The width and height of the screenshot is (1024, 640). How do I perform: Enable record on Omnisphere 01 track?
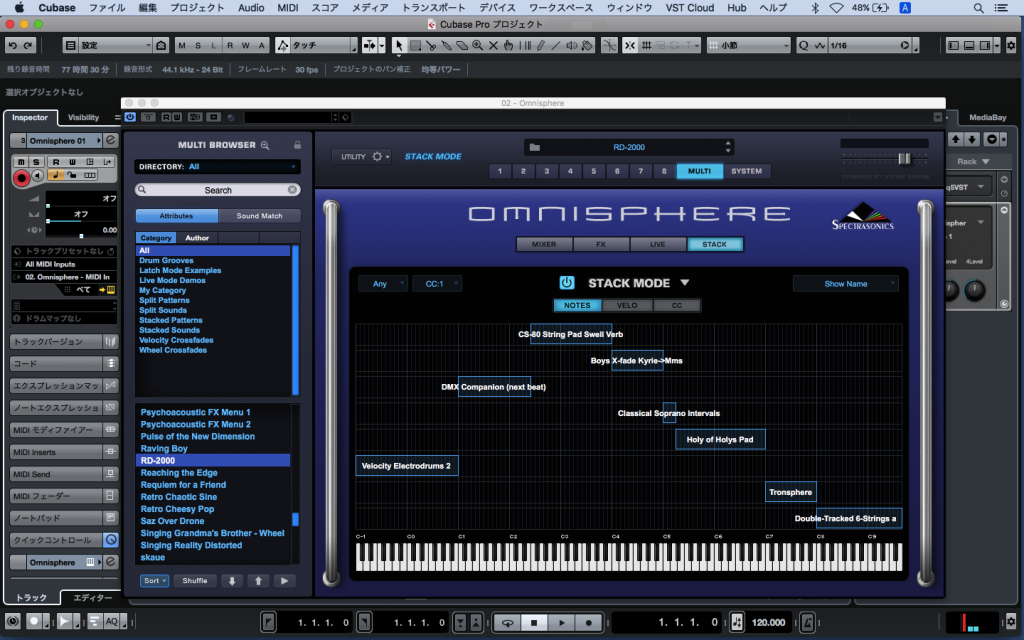pyautogui.click(x=22, y=177)
